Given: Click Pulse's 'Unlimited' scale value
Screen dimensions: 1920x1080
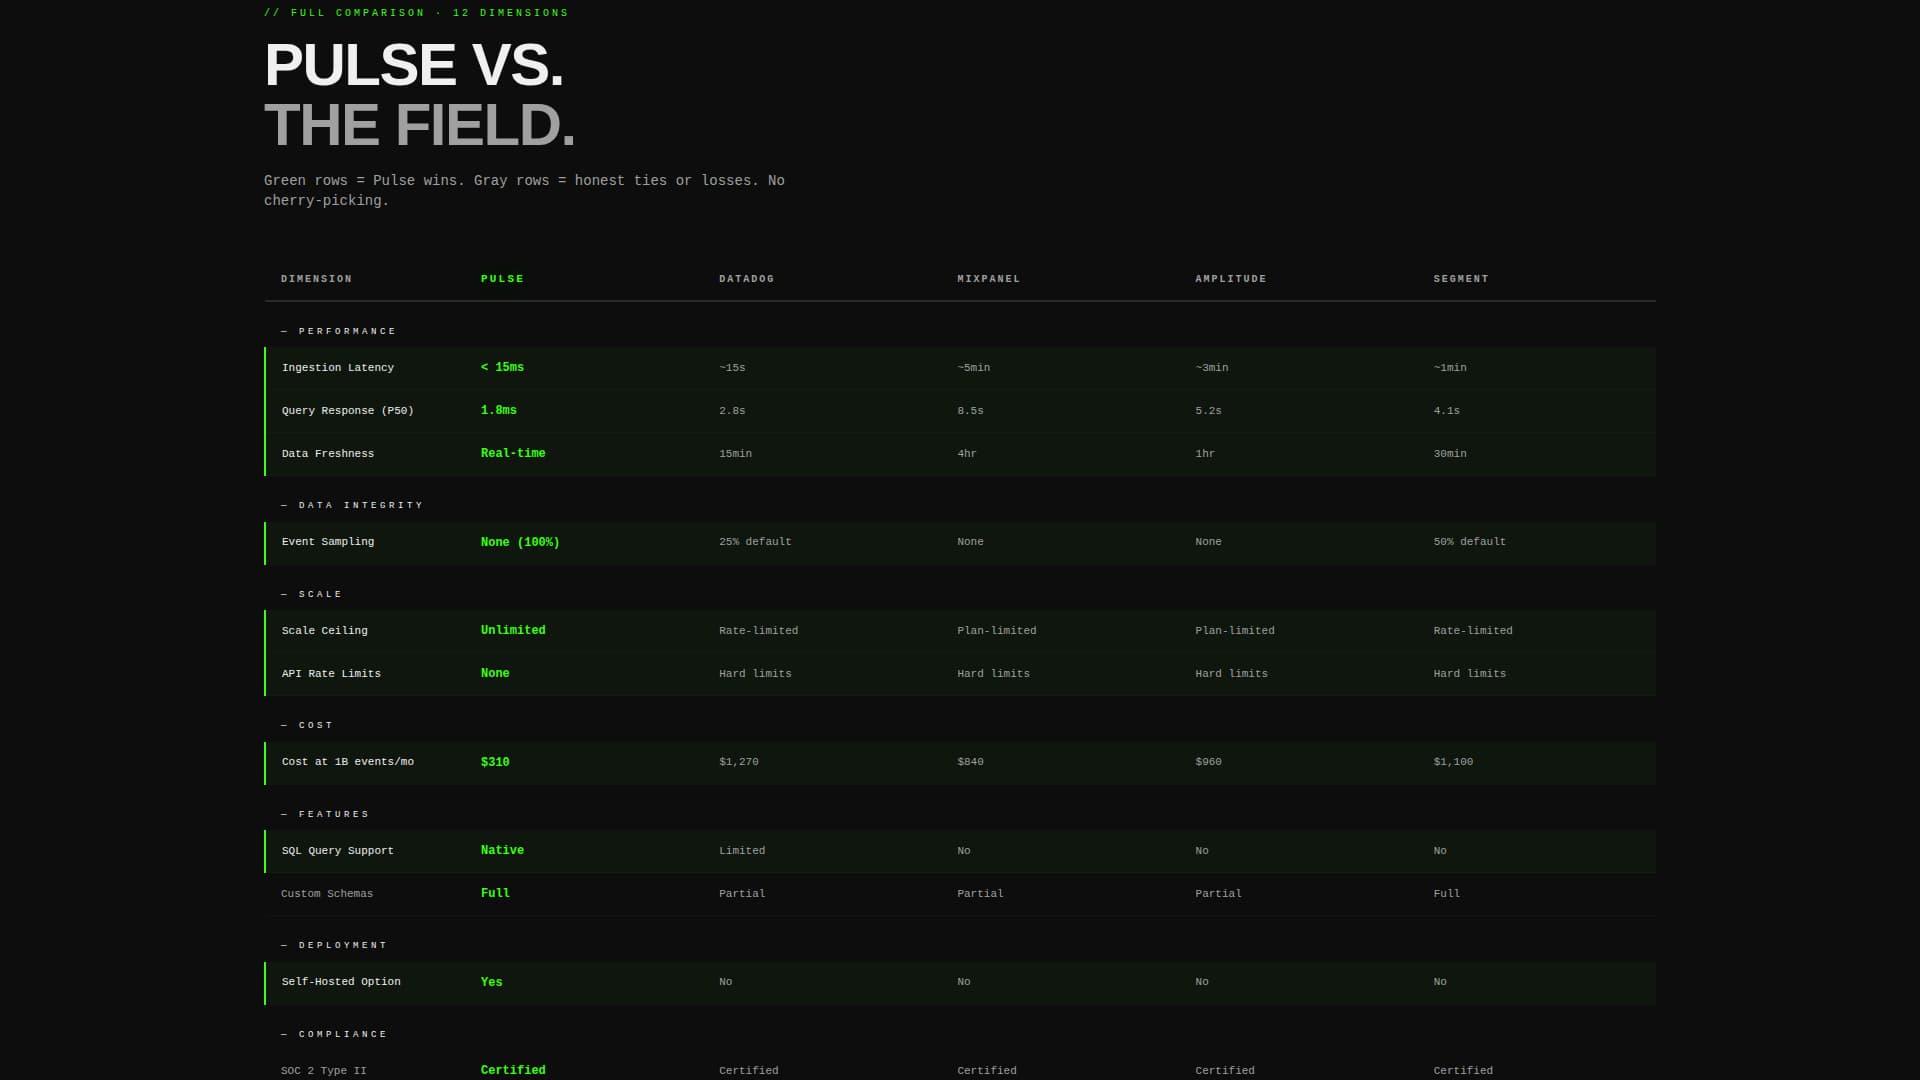Looking at the screenshot, I should tap(513, 630).
